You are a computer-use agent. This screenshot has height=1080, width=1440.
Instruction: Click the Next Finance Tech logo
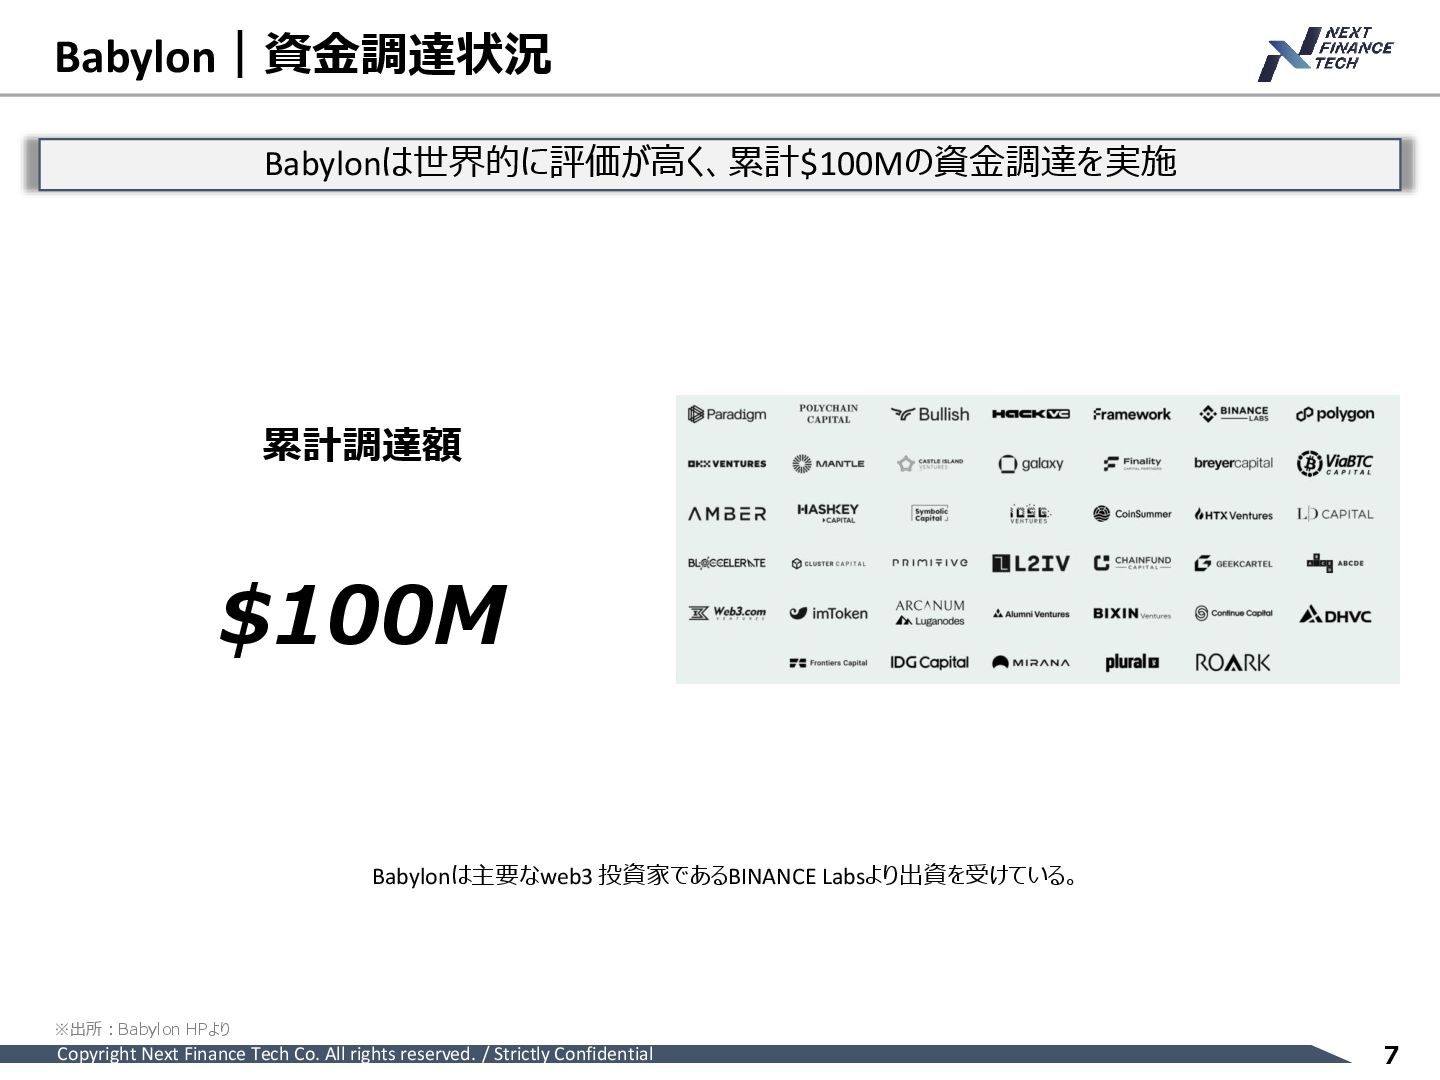click(1325, 53)
